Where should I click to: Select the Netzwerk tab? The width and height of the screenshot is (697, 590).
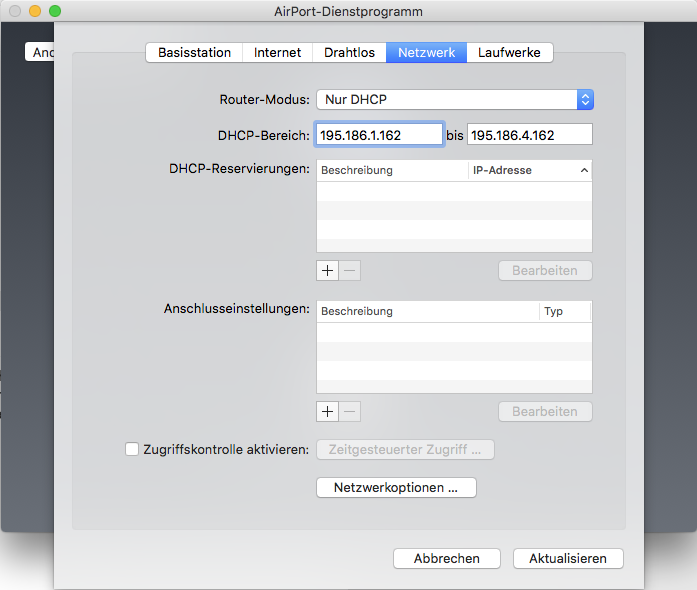426,52
